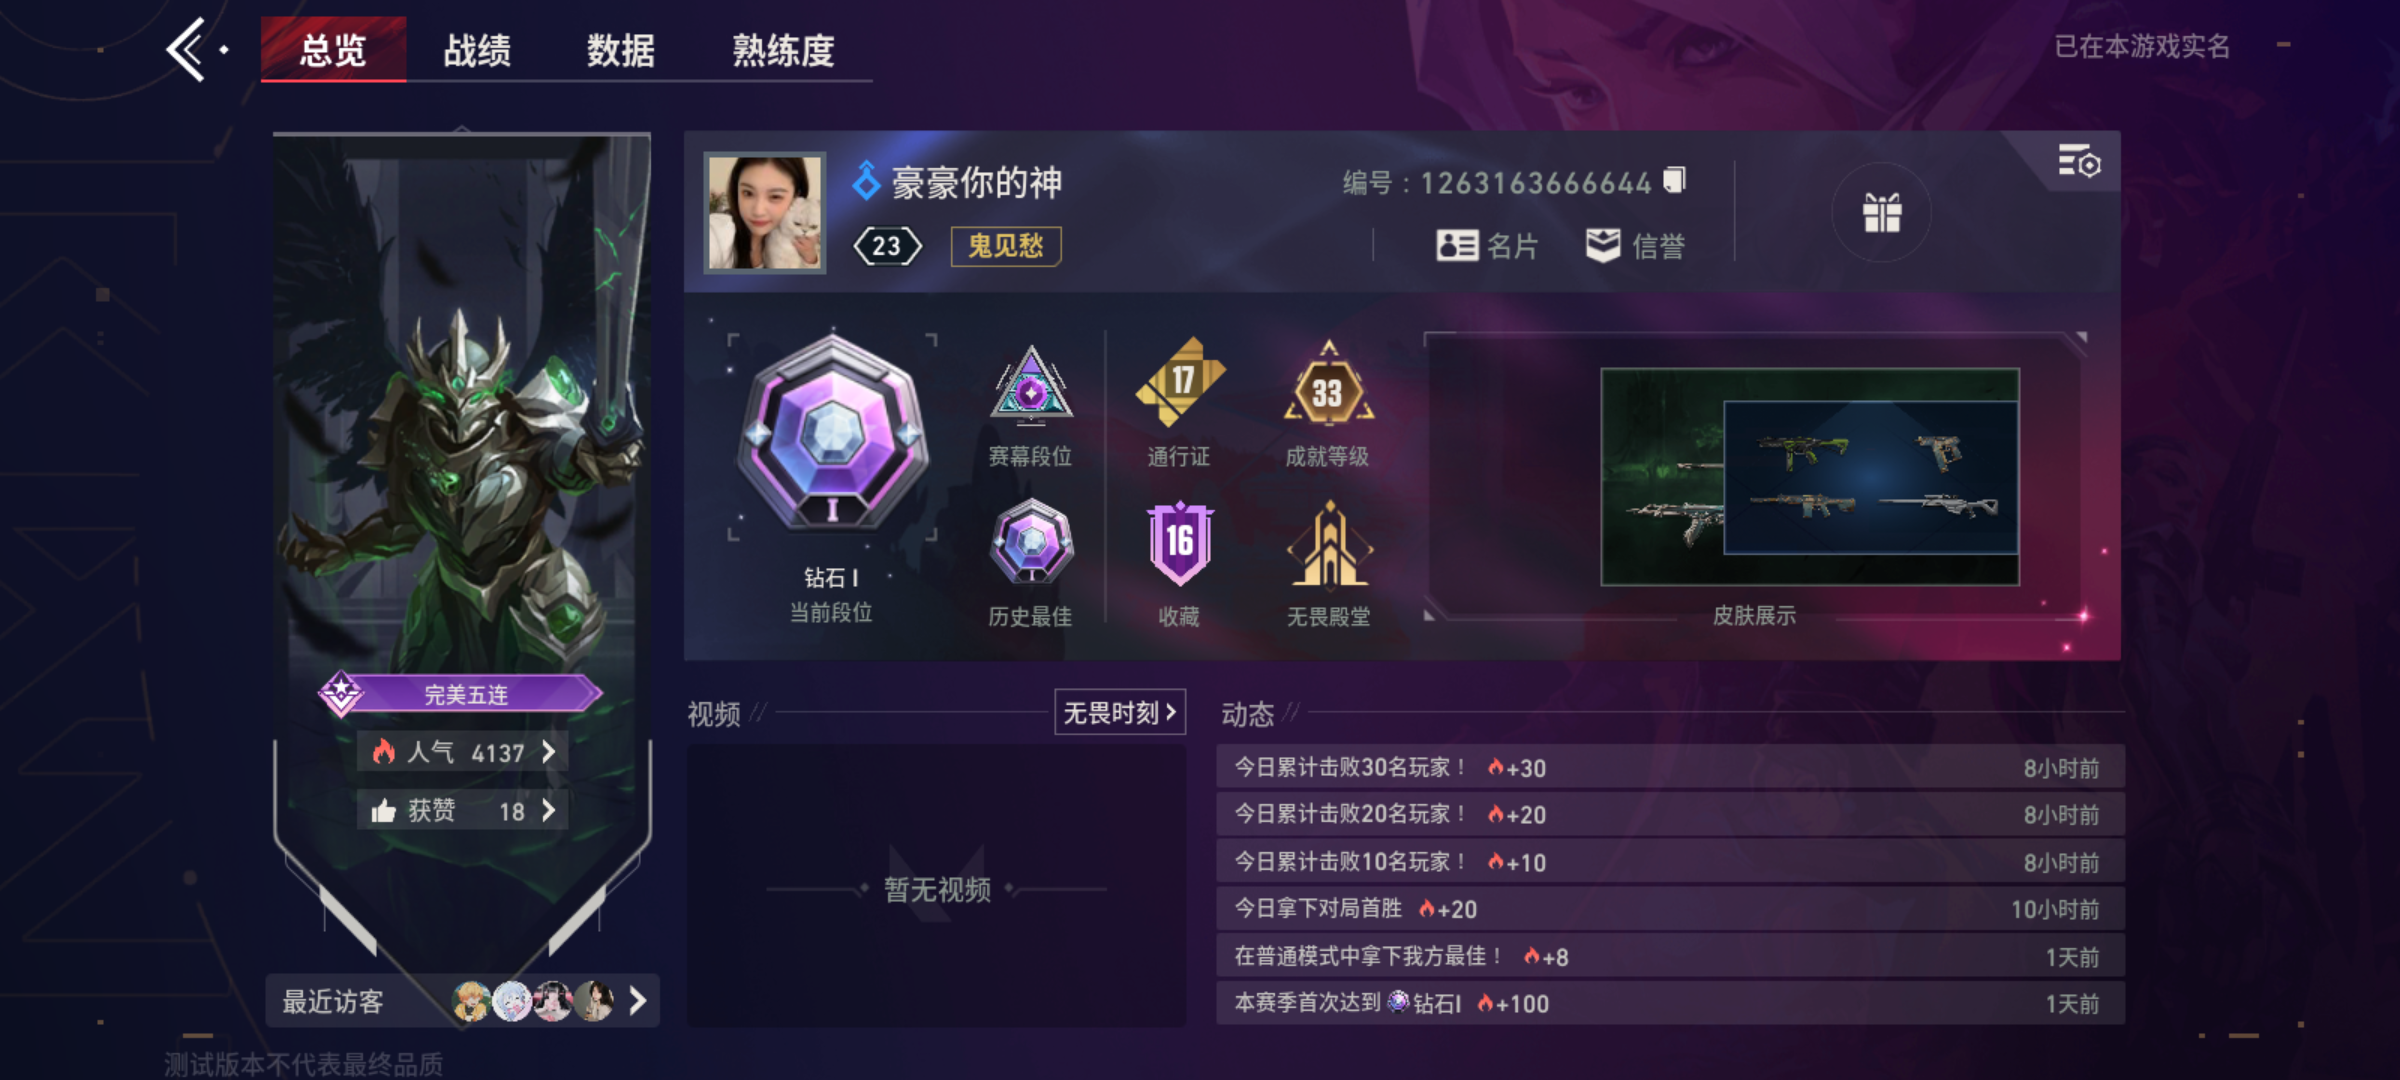Screen dimensions: 2400x1080
Task: Open the 数据 tab
Action: tap(620, 50)
